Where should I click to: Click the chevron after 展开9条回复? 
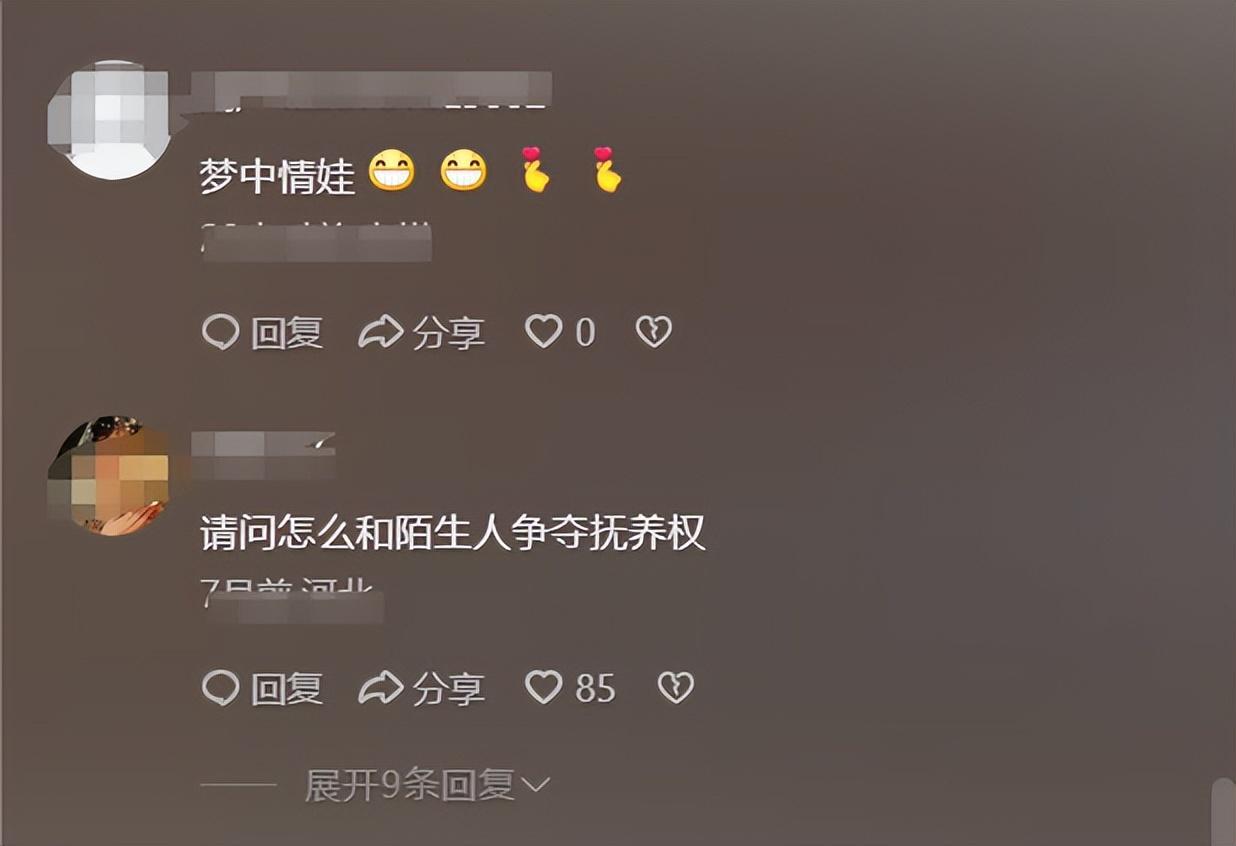(x=536, y=787)
